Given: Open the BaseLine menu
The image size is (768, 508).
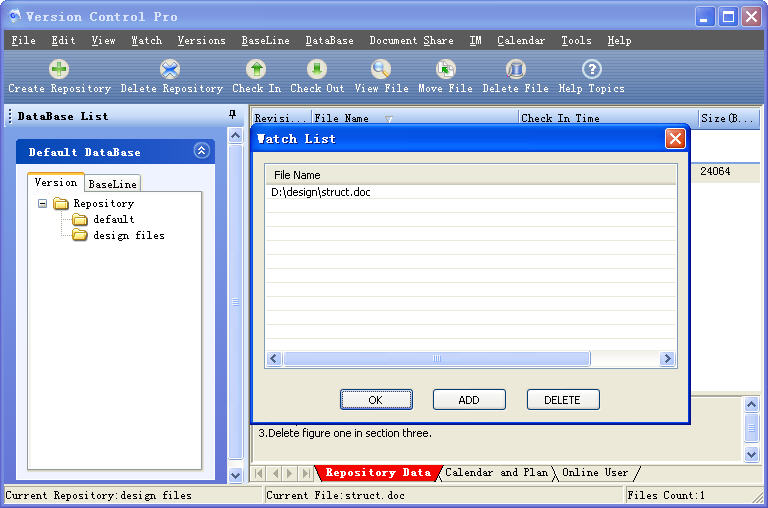Looking at the screenshot, I should tap(265, 41).
